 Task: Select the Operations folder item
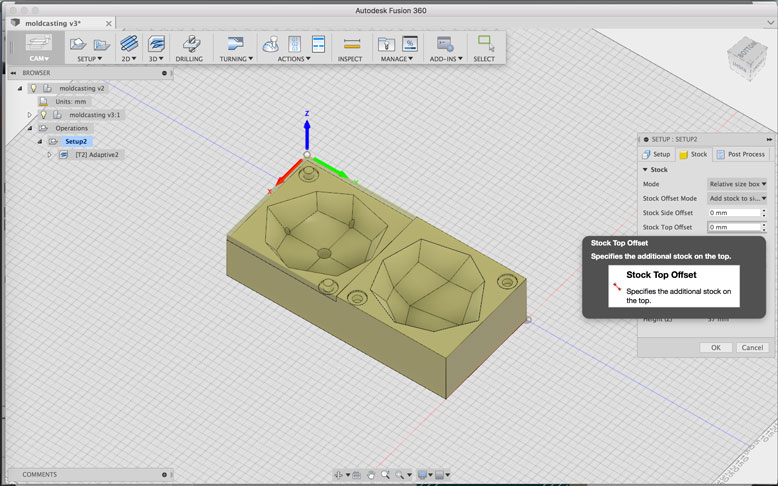pyautogui.click(x=71, y=128)
